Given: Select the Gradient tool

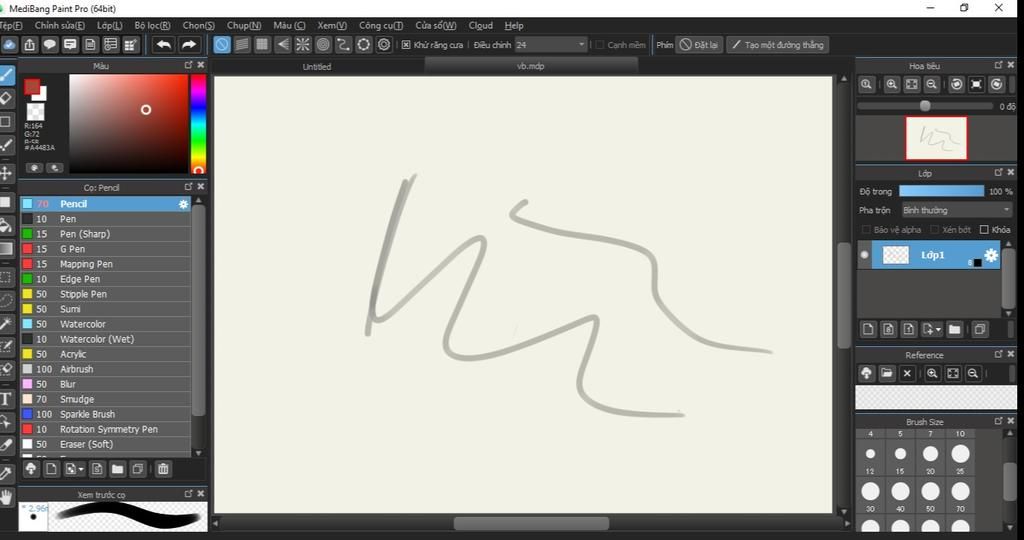Looking at the screenshot, I should click(7, 248).
